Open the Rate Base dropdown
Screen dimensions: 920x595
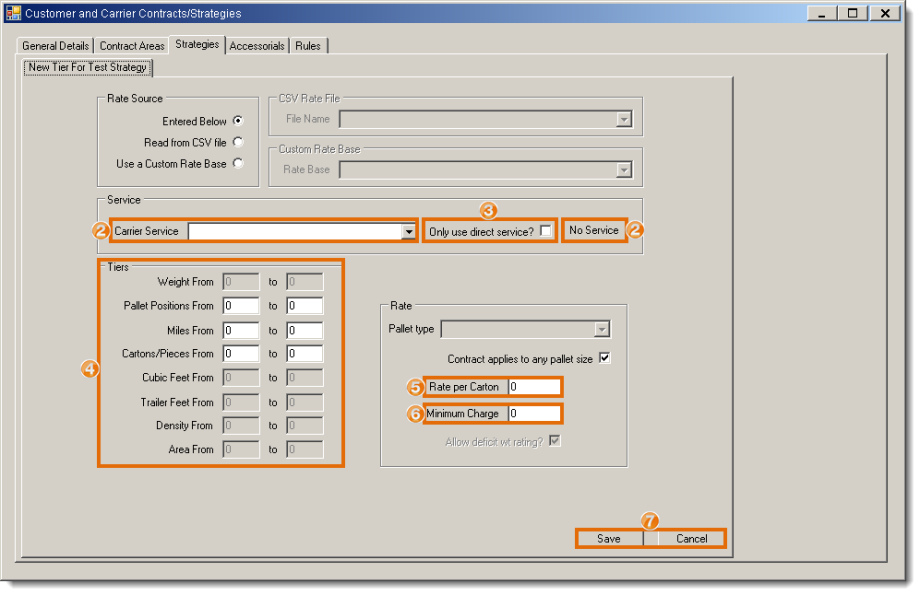click(624, 170)
